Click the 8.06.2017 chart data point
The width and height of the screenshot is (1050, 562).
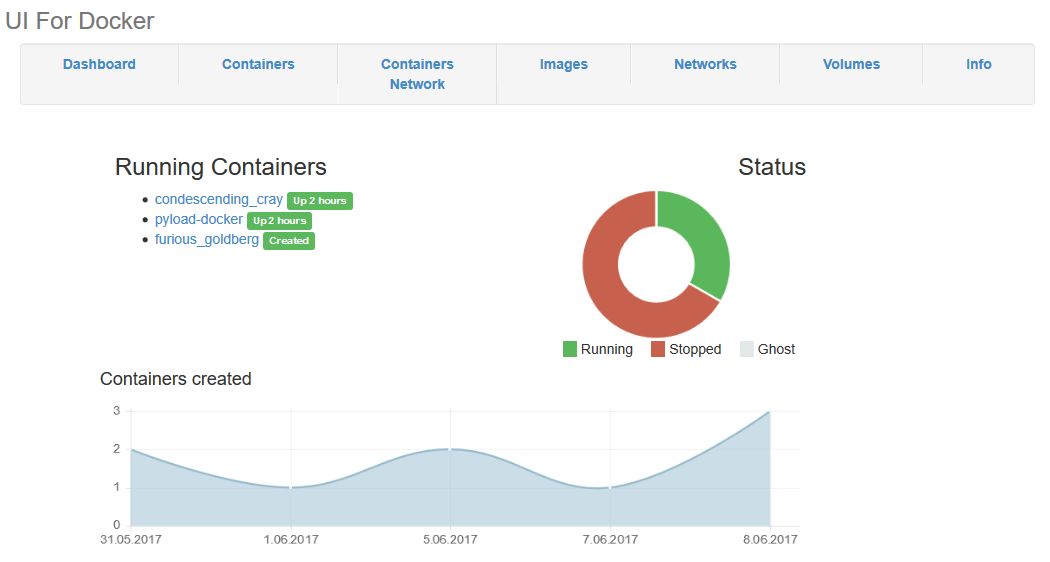click(769, 411)
